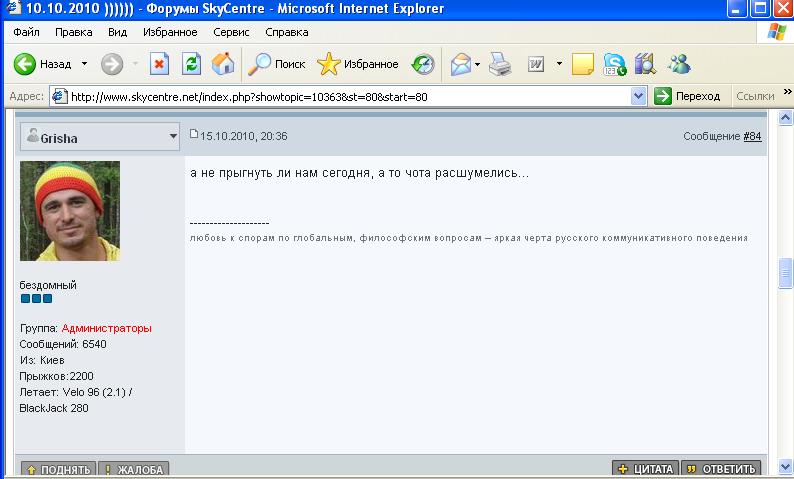
Task: Open the Избранное menu in menu bar
Action: pyautogui.click(x=170, y=32)
